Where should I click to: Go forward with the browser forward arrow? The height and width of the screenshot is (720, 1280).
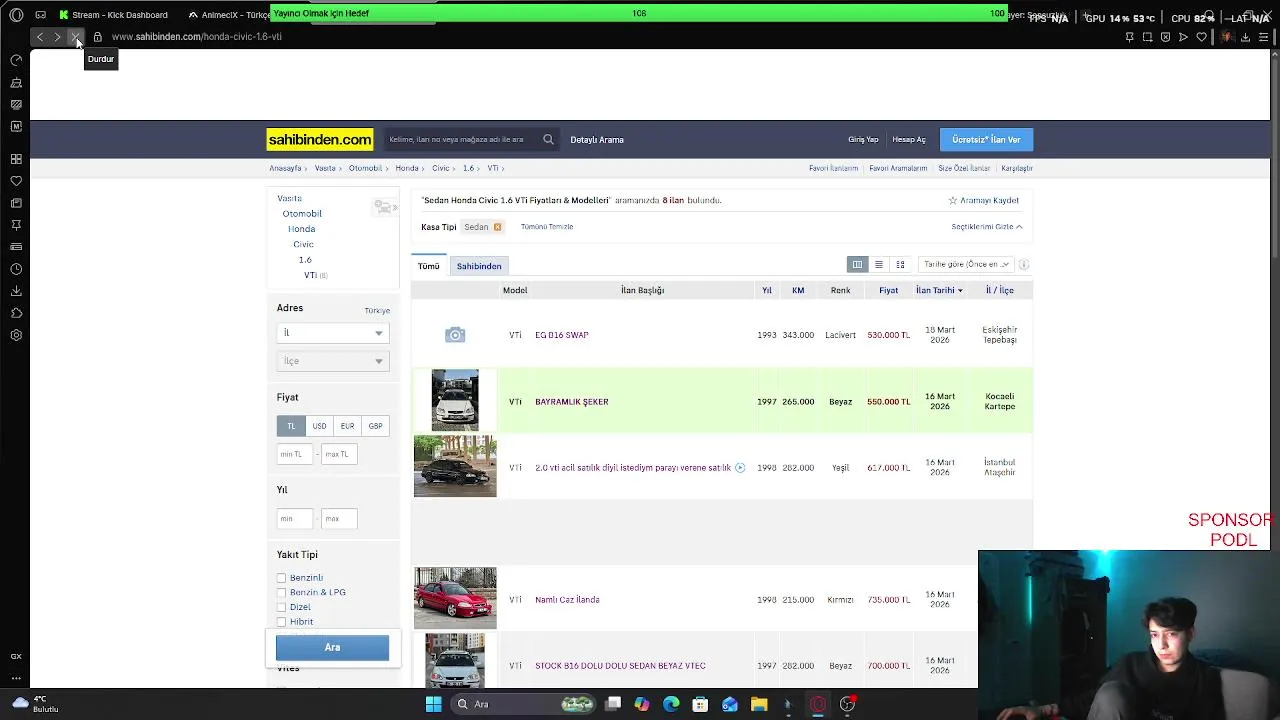pyautogui.click(x=57, y=37)
